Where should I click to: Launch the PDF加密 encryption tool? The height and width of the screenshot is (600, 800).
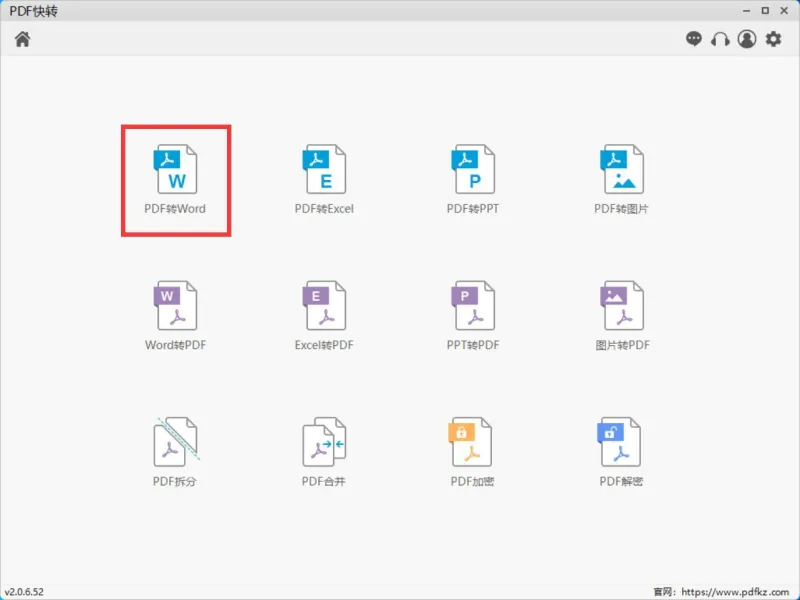(472, 452)
